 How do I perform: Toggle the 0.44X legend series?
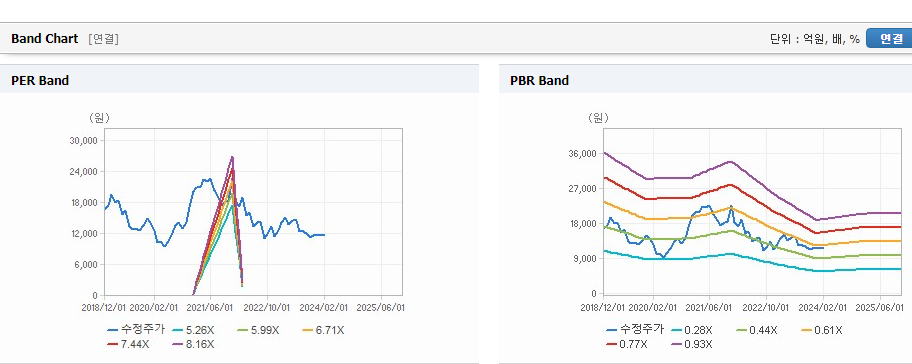tap(757, 330)
